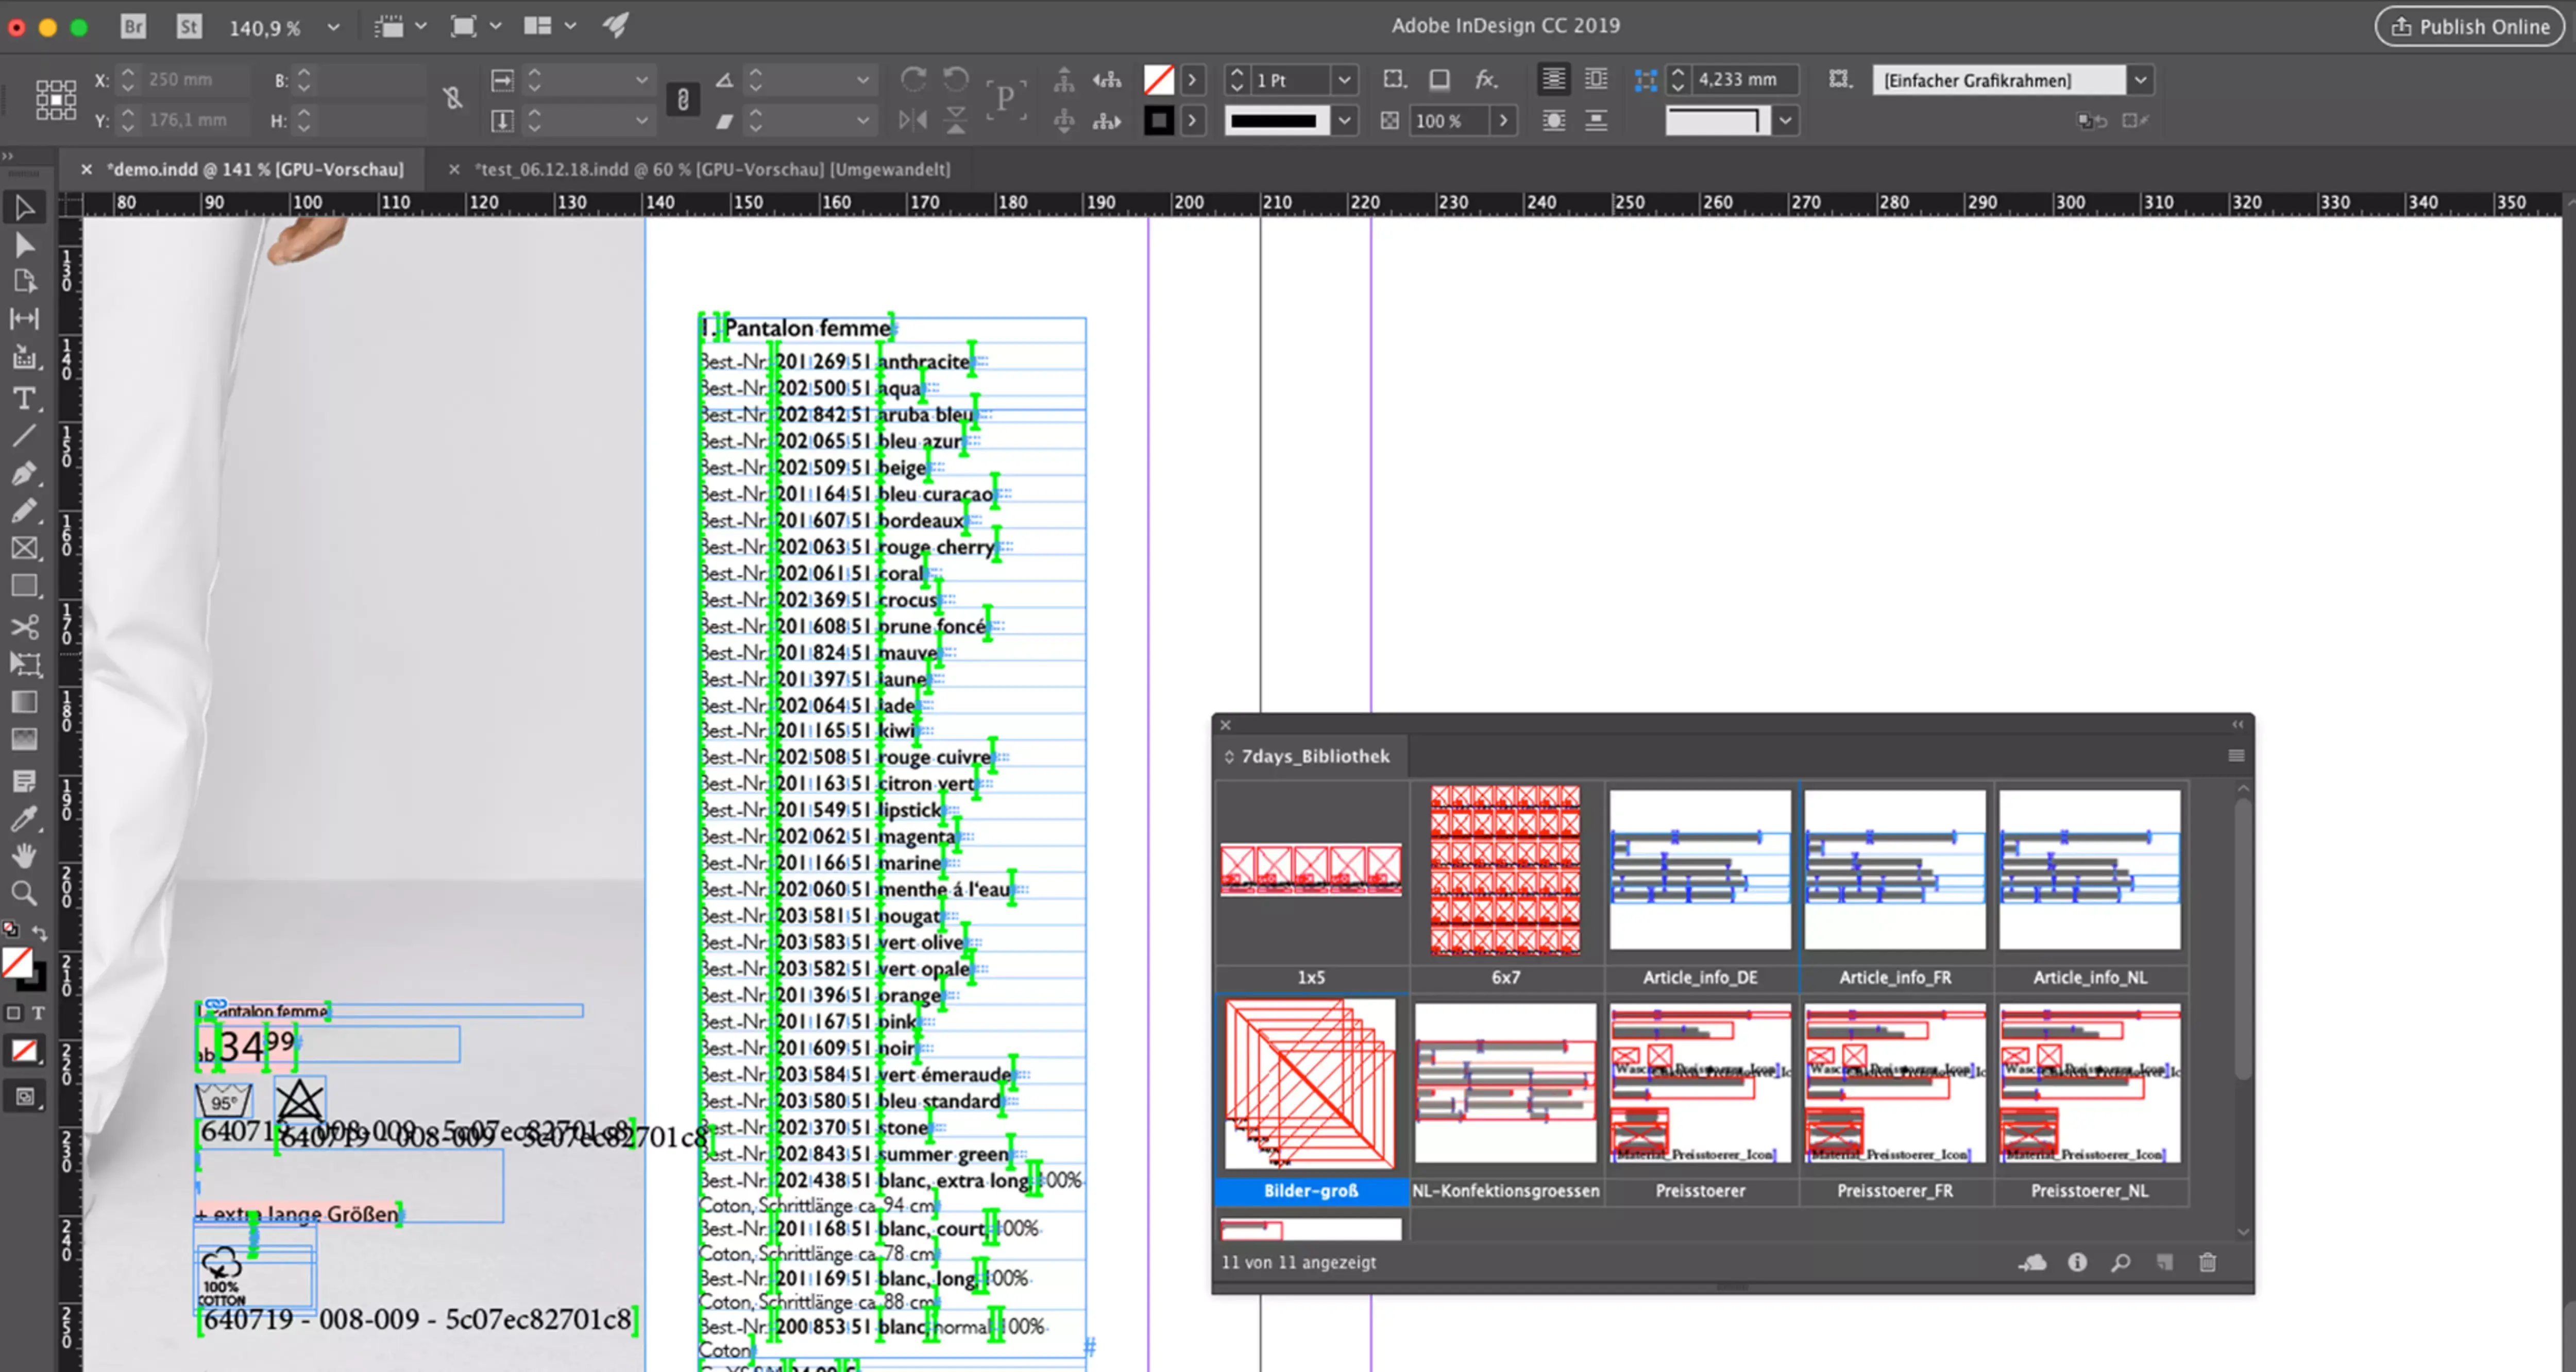This screenshot has width=2576, height=1372.
Task: Activate the Zoom tool magnifier
Action: pyautogui.click(x=24, y=893)
